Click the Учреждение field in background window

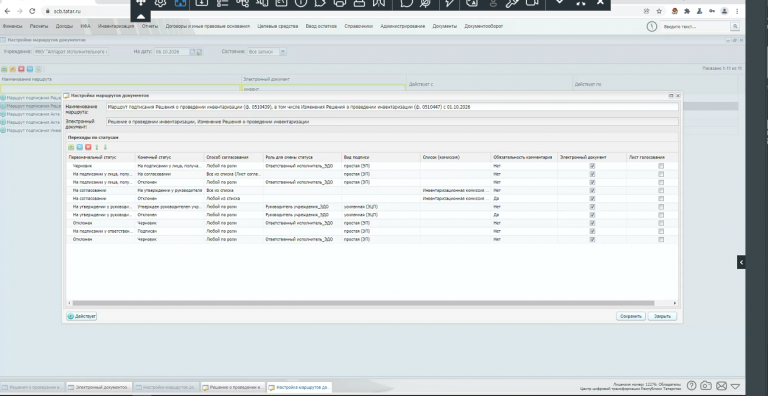pos(71,51)
